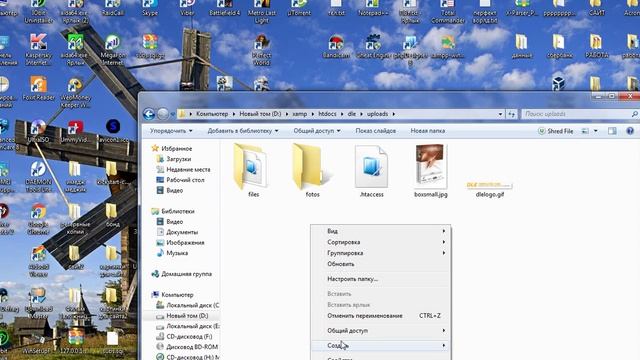
Task: Click the uTorrent desktop shortcut
Action: 299,8
